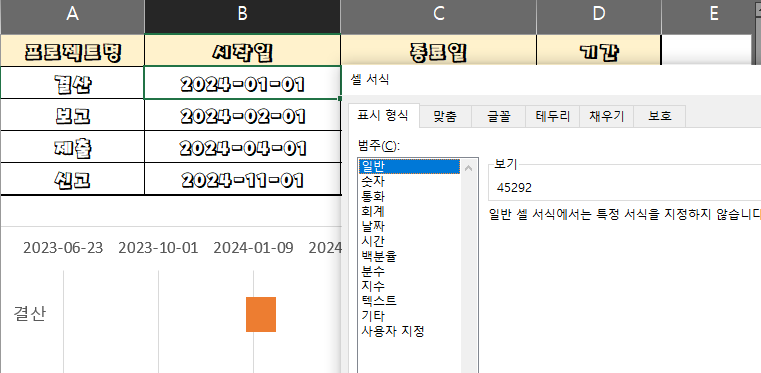Click the 시작일 header cell
This screenshot has width=761, height=373.
pos(243,50)
